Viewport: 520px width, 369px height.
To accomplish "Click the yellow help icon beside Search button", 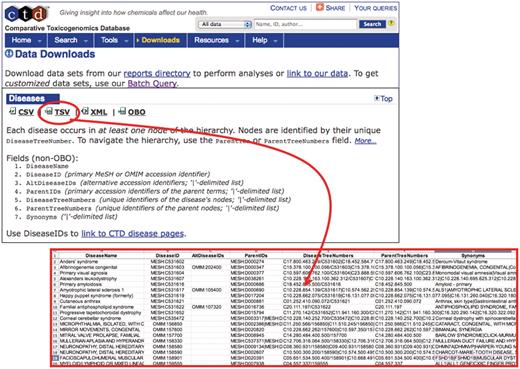I will pos(391,23).
